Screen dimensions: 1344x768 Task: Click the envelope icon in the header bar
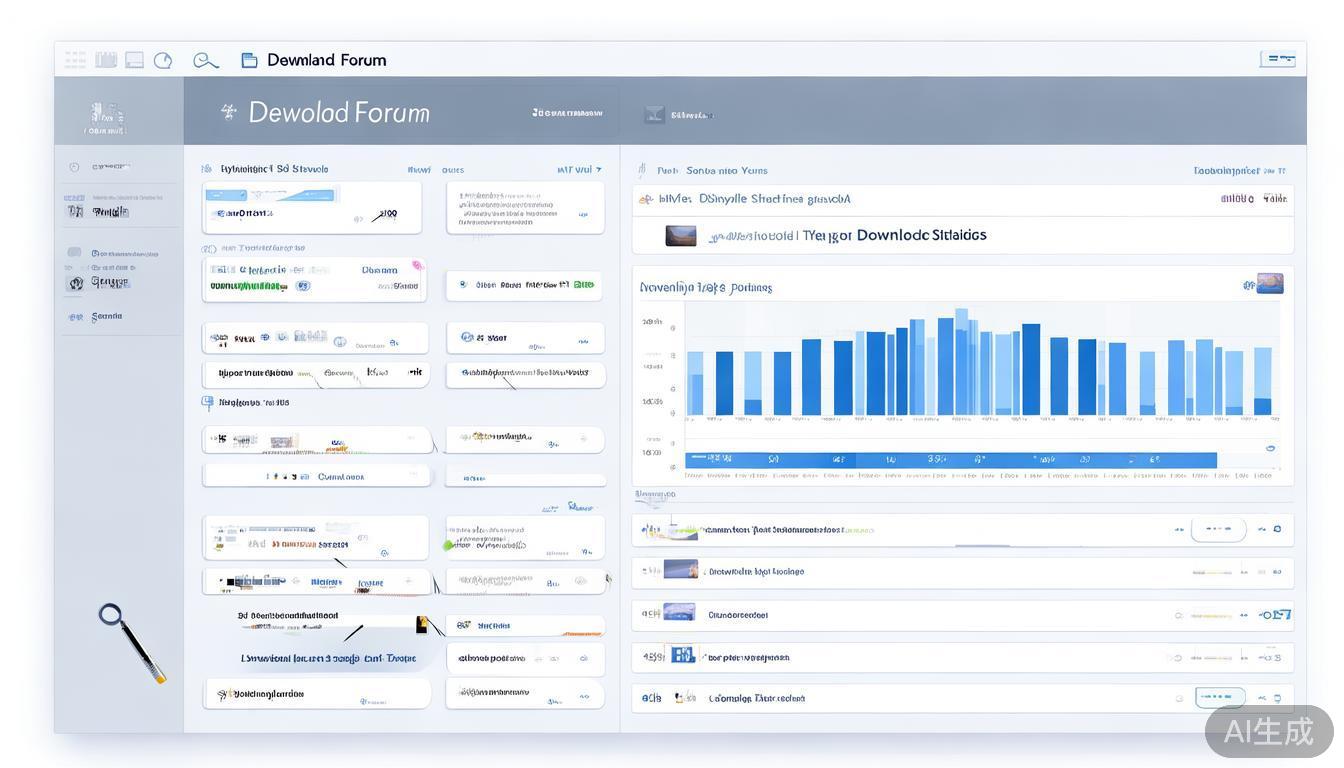click(654, 115)
